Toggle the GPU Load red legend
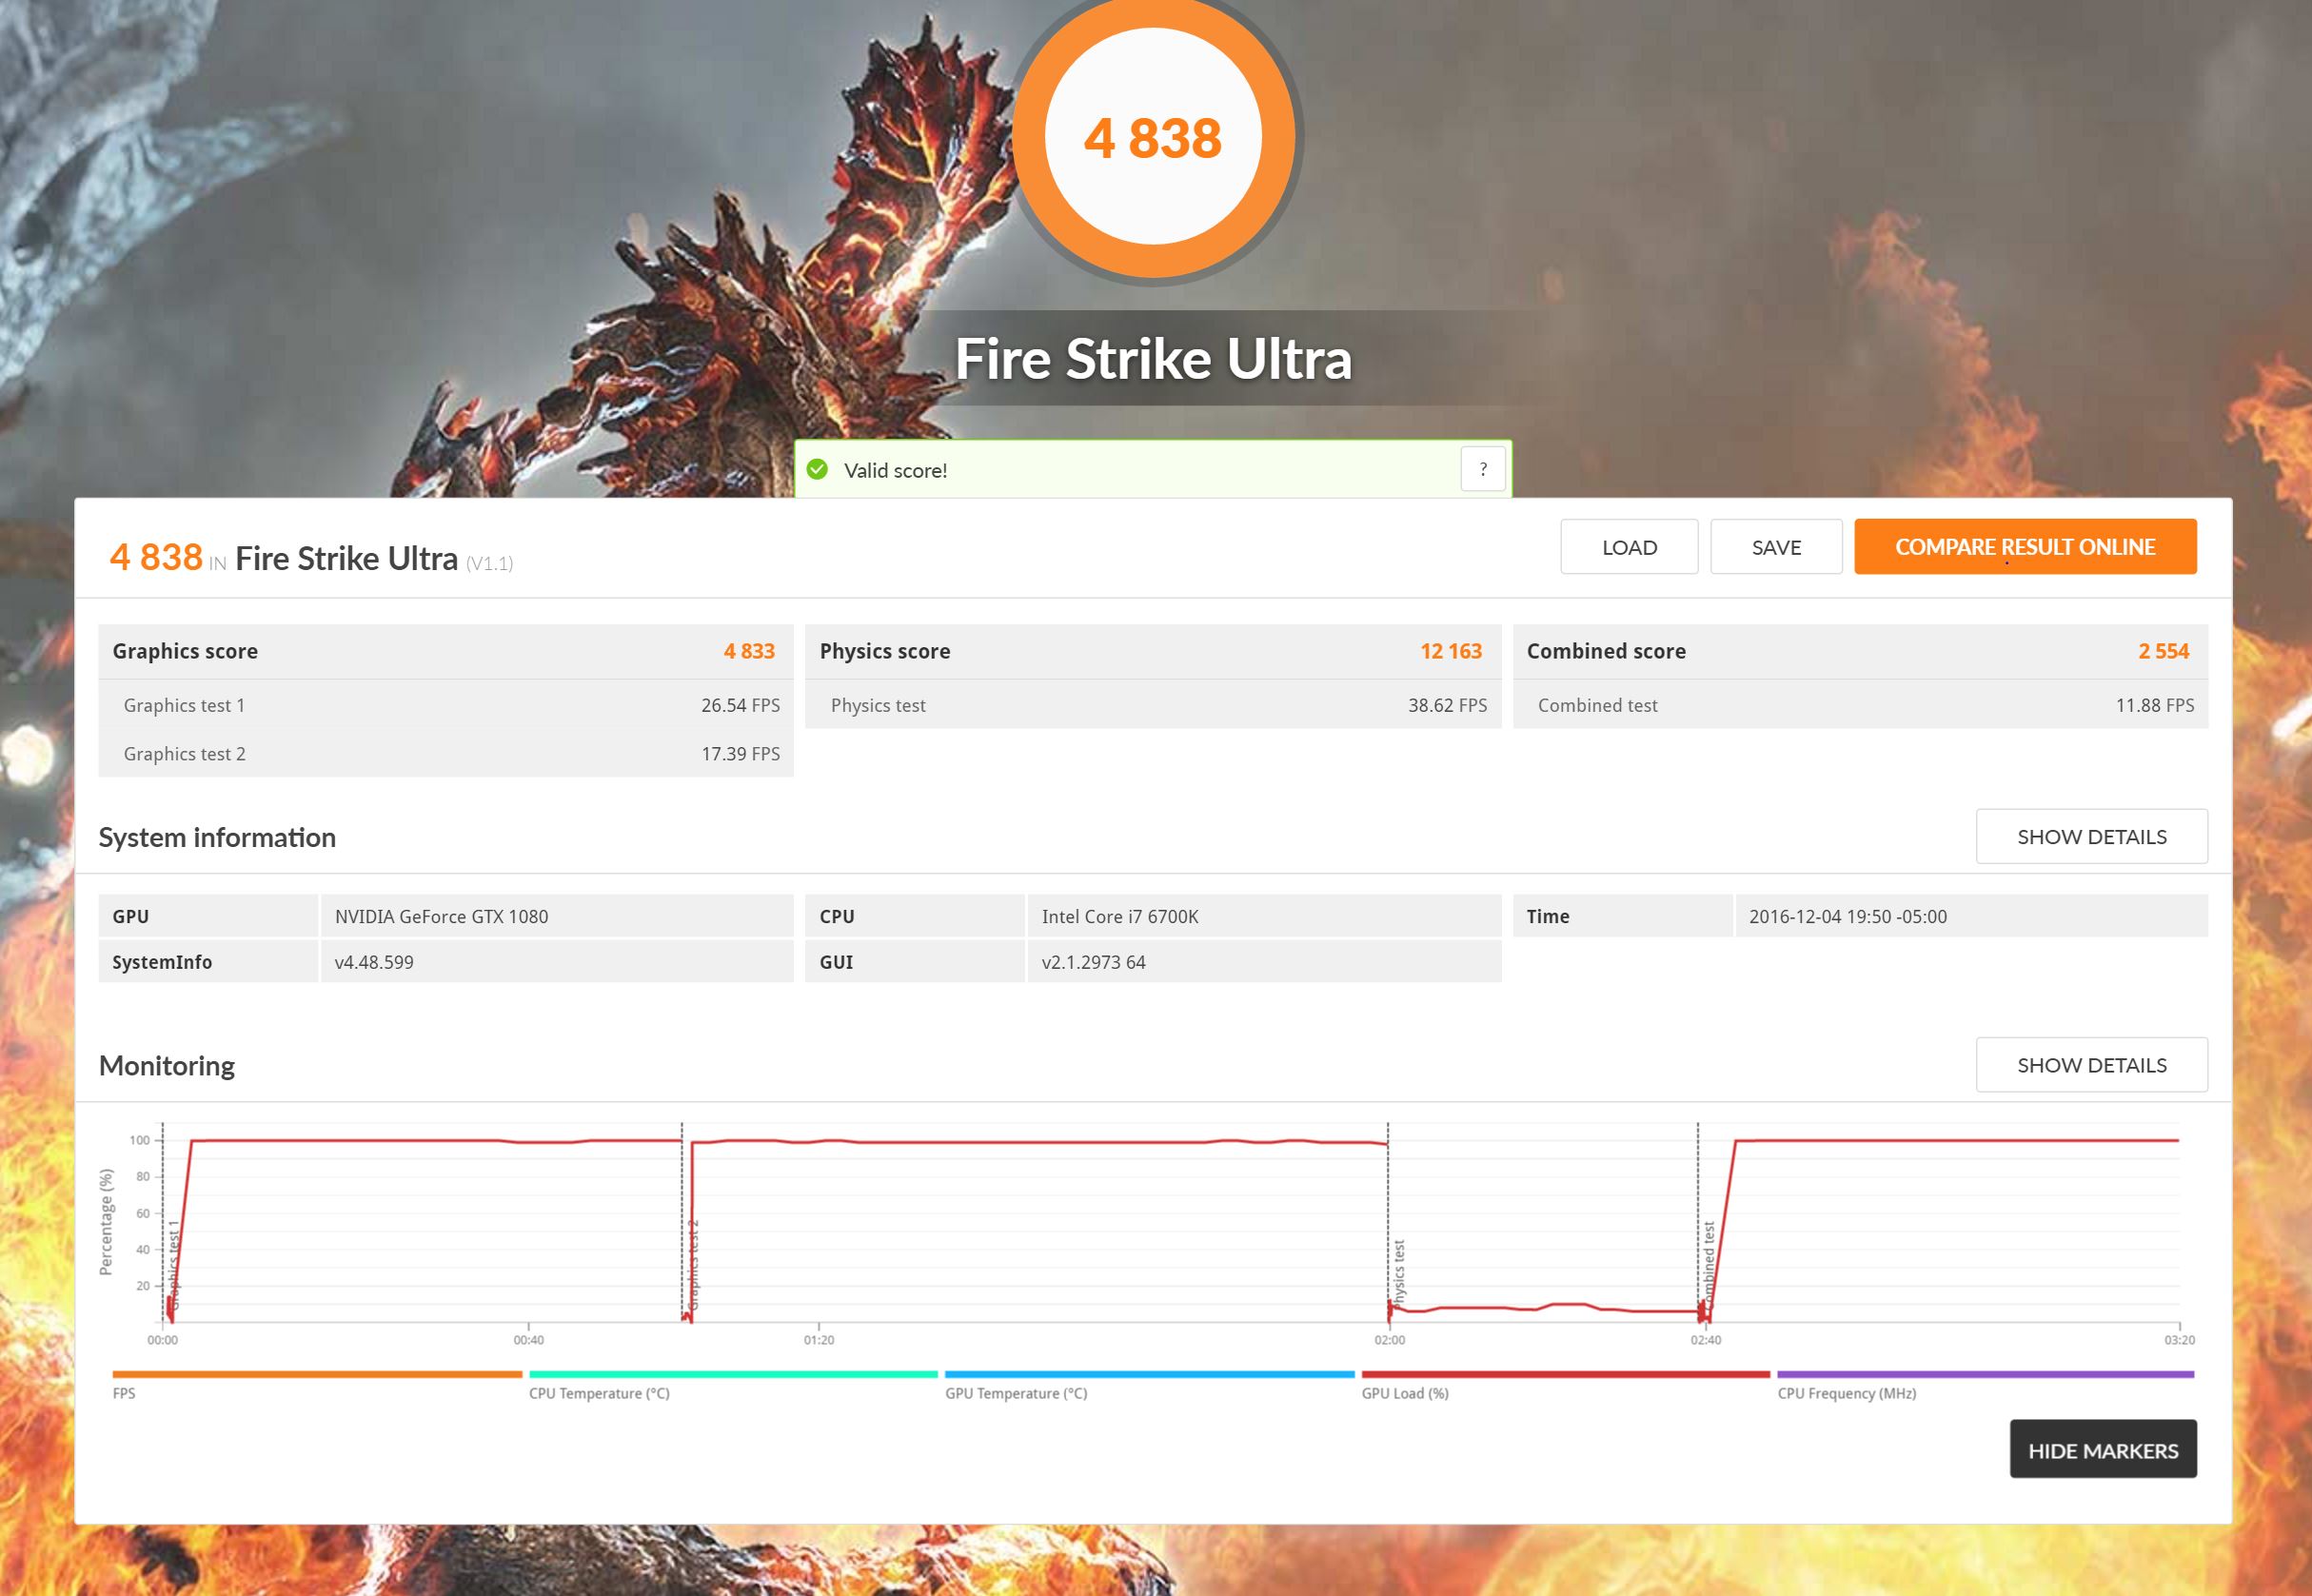The image size is (2312, 1596). [x=1565, y=1375]
